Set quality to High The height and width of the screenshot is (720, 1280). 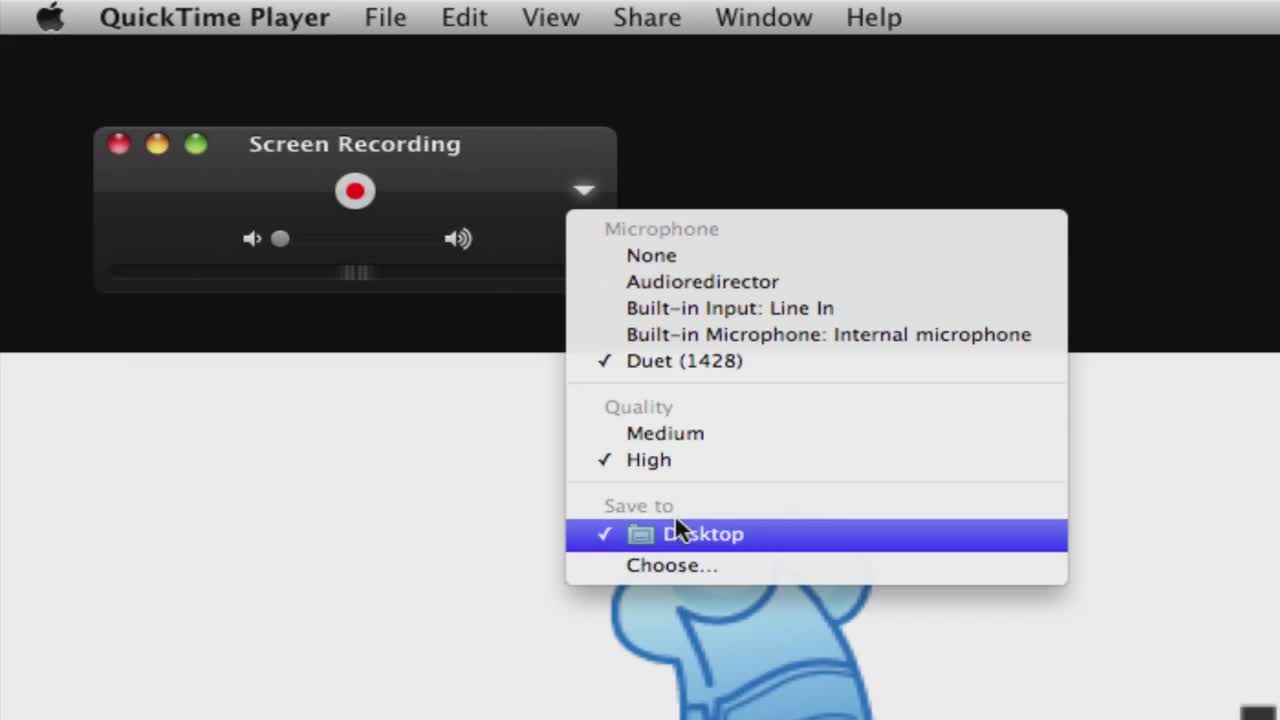coord(816,460)
